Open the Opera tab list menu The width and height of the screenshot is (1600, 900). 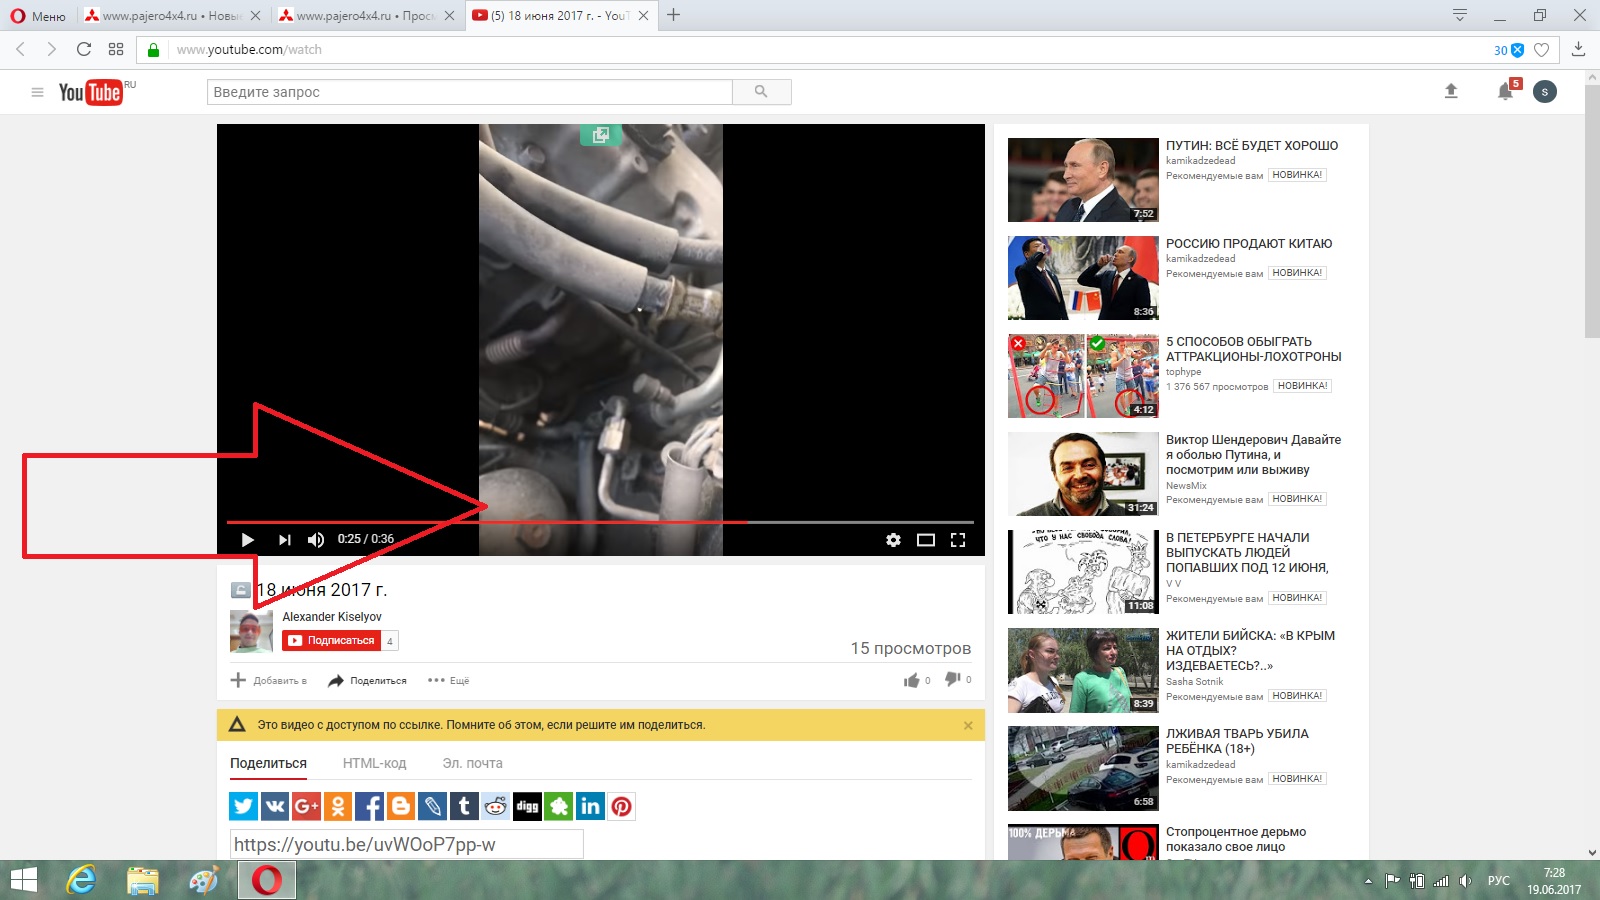1460,15
